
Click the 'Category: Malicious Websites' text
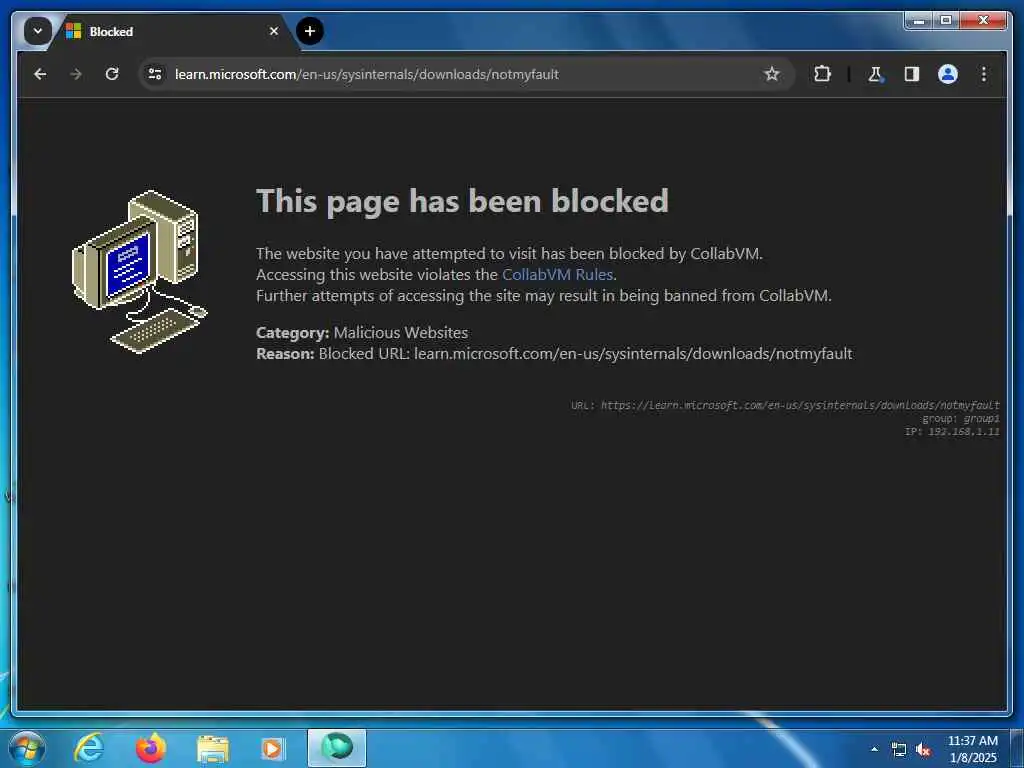click(362, 332)
